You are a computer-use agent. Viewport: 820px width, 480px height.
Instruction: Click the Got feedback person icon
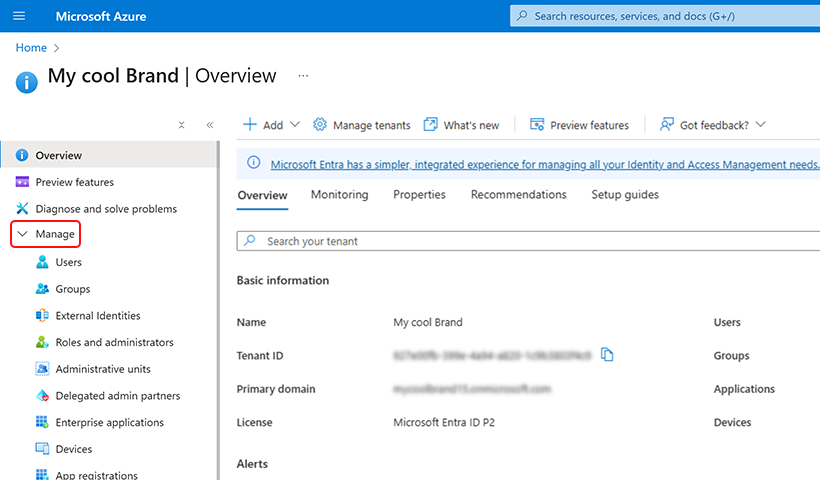pos(667,124)
